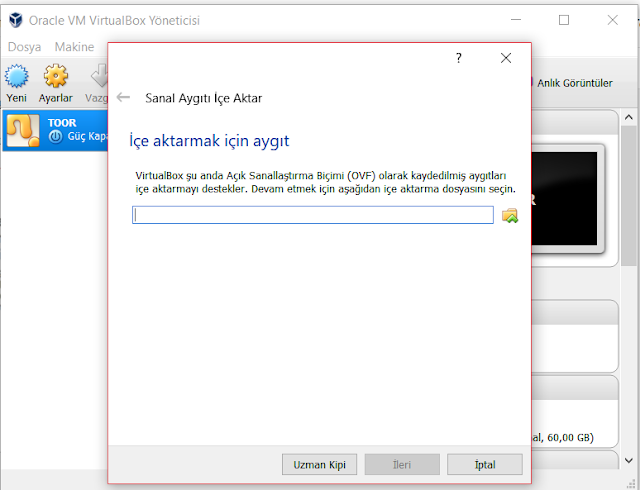Click the VirtualBox logo in title bar
The image size is (640, 490).
pos(16,20)
